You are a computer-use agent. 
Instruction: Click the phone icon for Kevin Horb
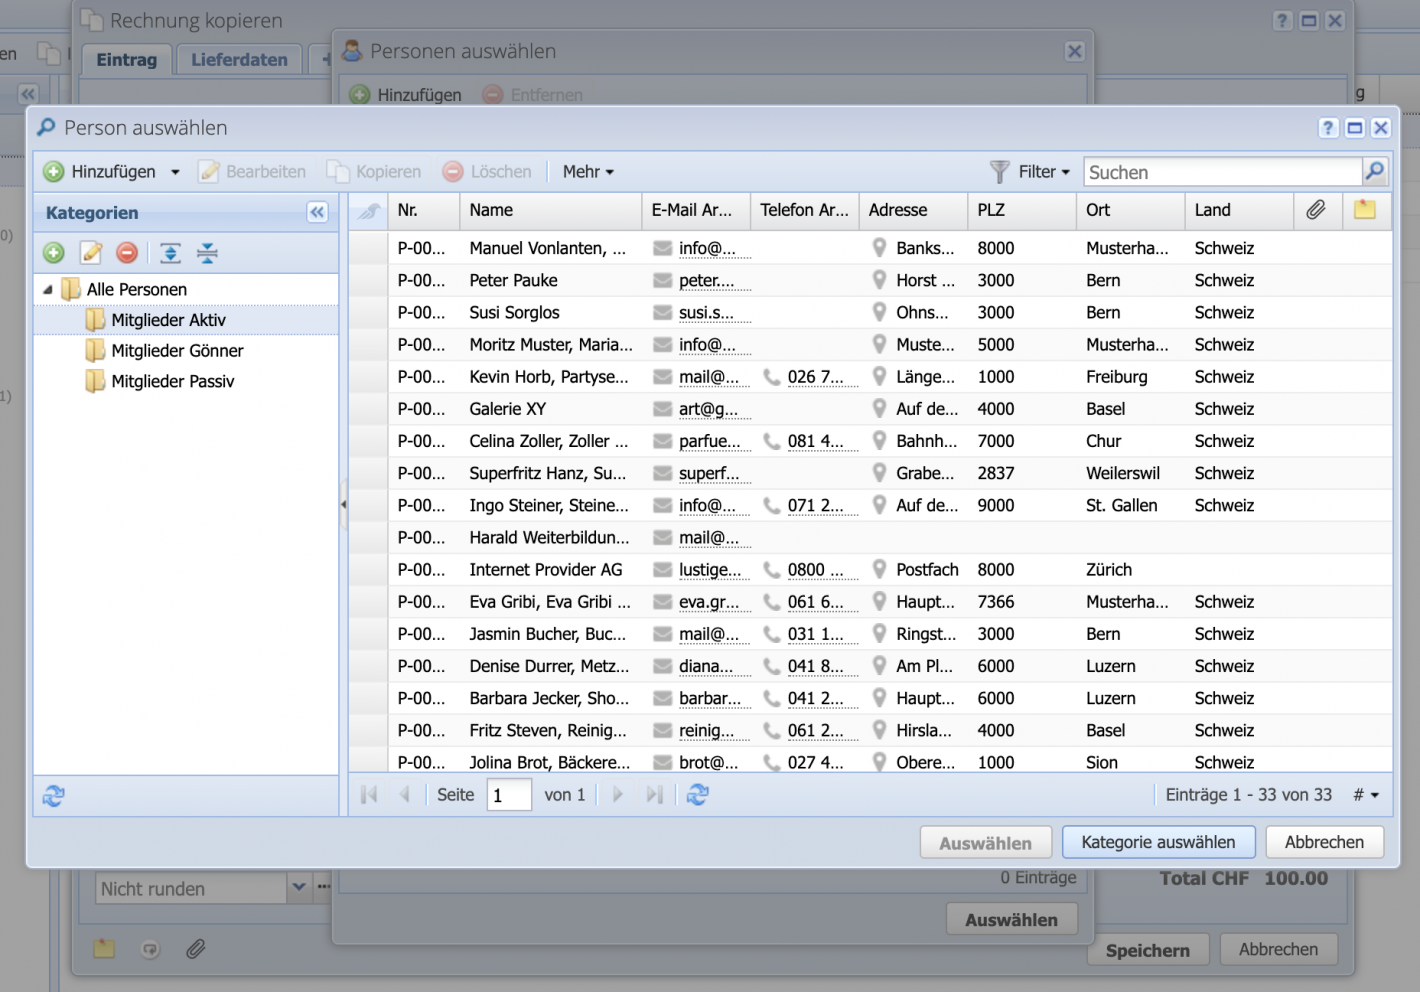pyautogui.click(x=772, y=377)
